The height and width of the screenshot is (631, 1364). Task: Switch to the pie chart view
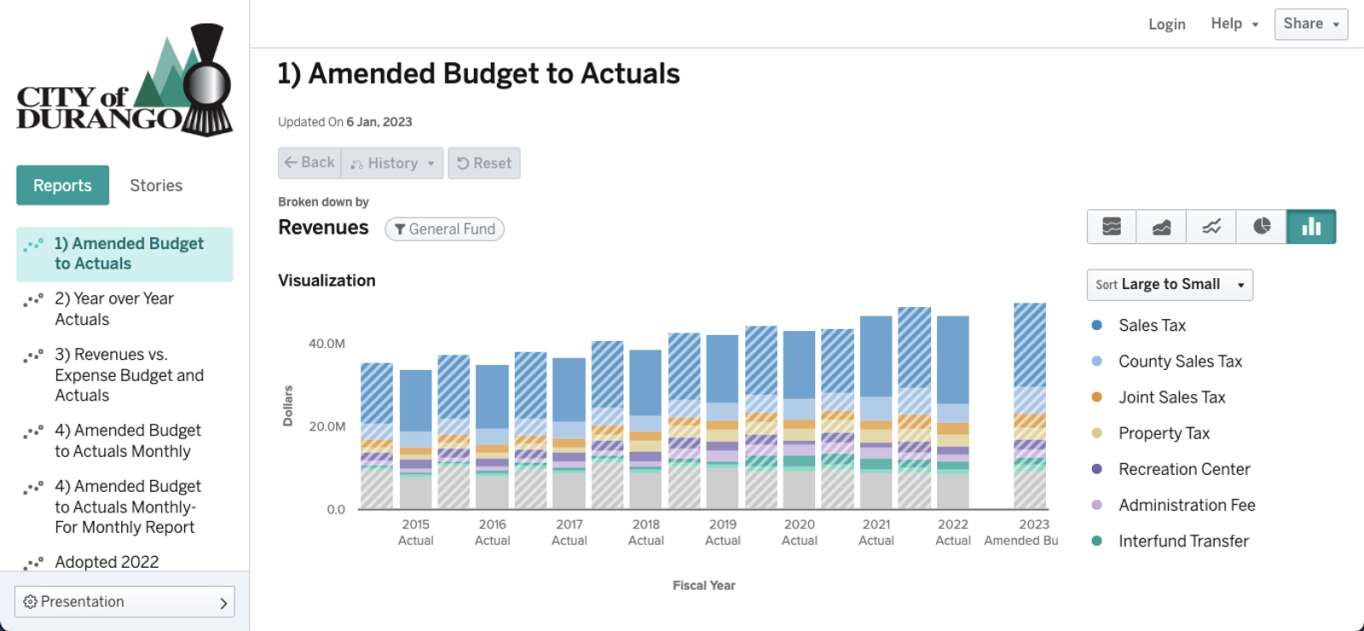[x=1262, y=227]
